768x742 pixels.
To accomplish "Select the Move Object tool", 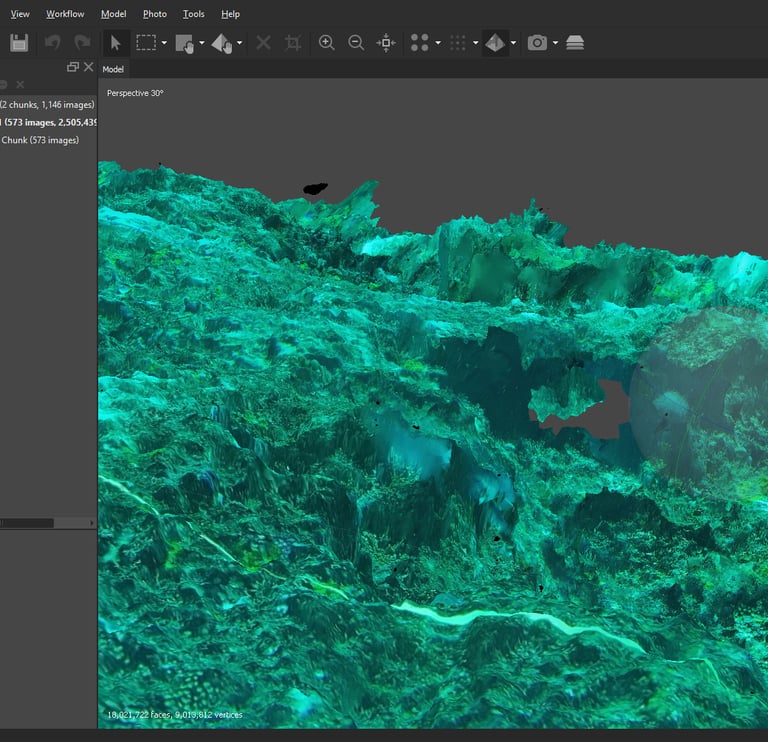I will [221, 43].
